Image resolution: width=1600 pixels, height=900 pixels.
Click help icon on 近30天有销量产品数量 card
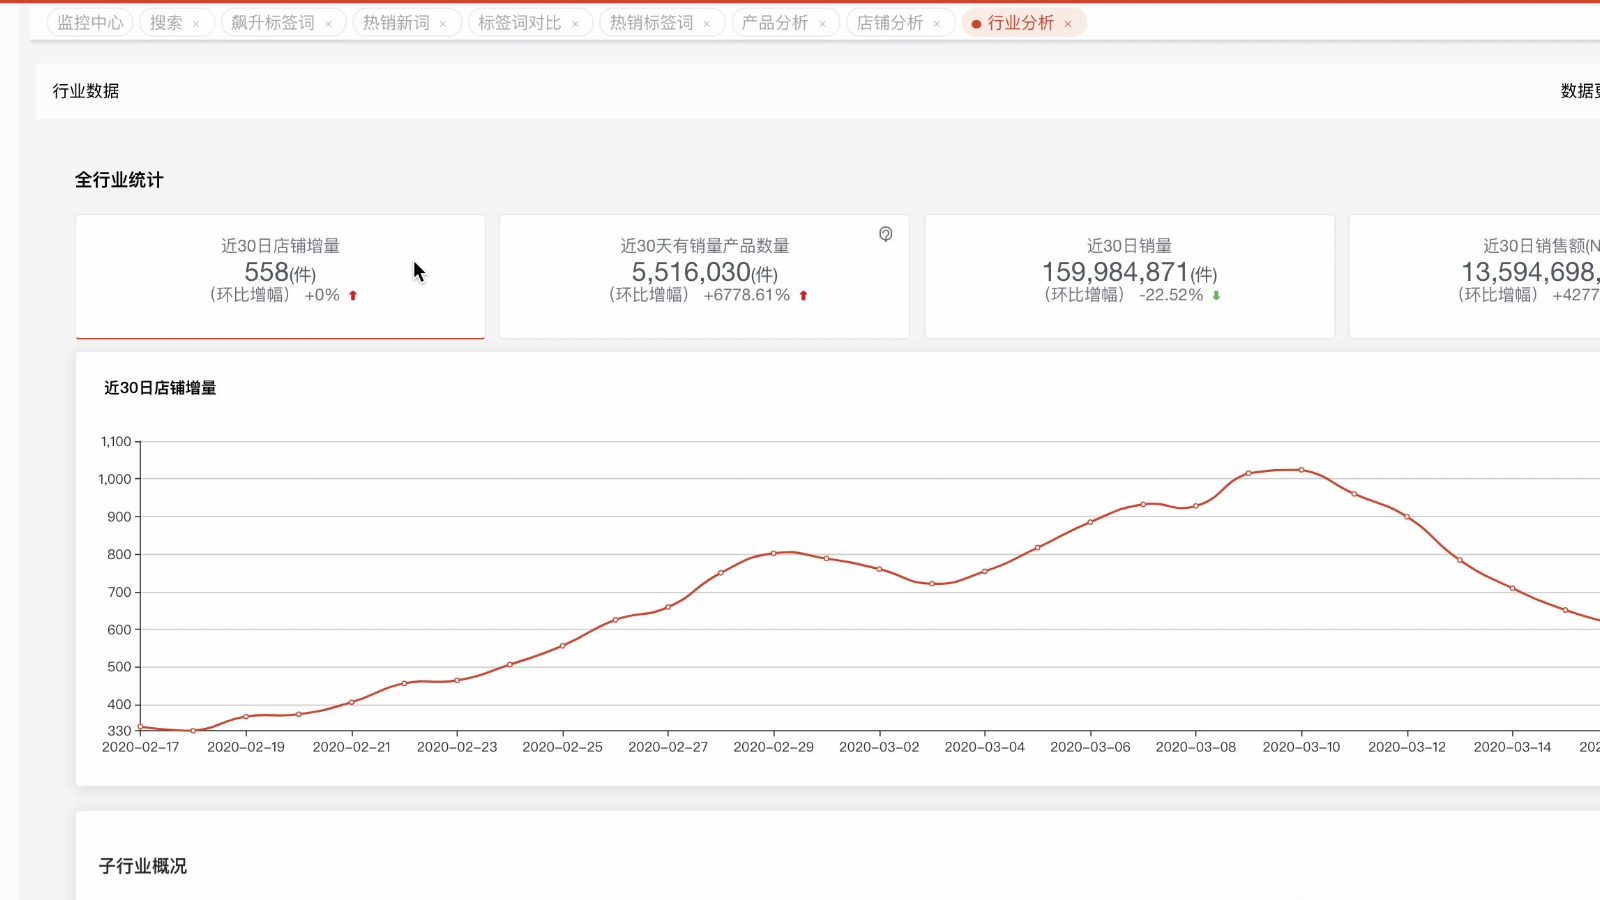click(885, 234)
